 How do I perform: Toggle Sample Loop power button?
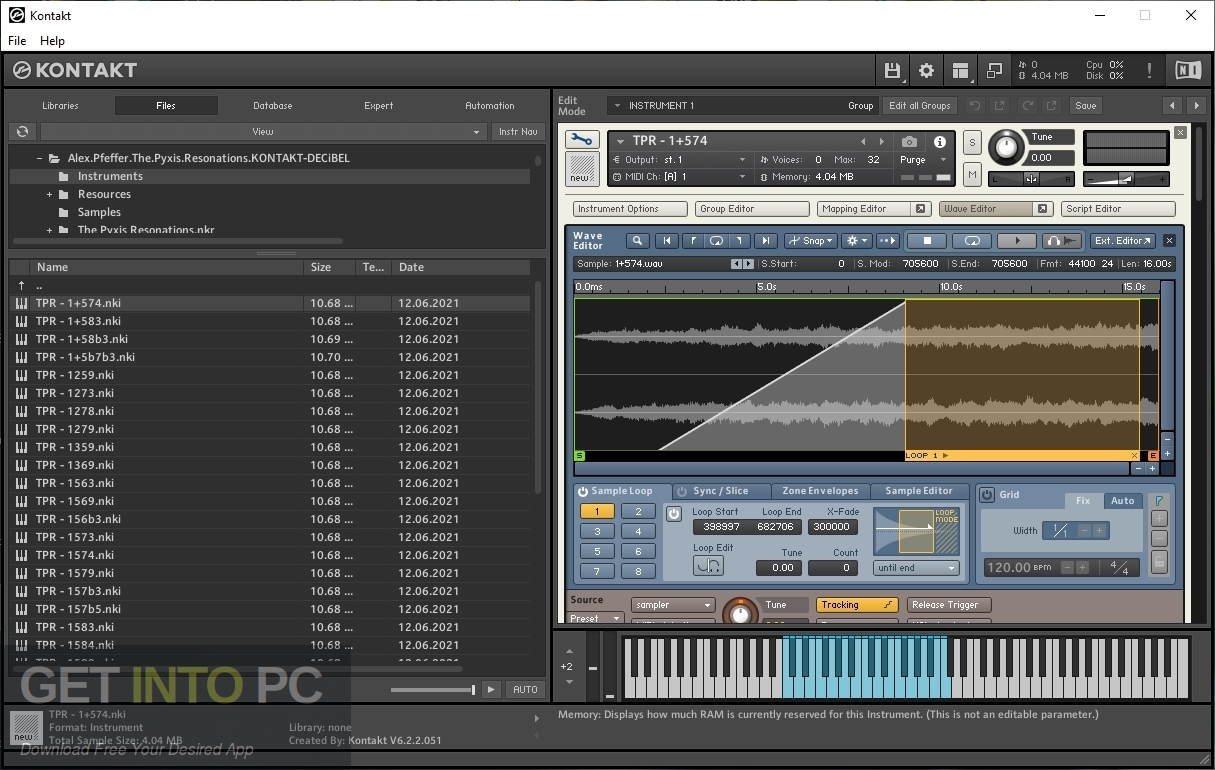coord(583,491)
